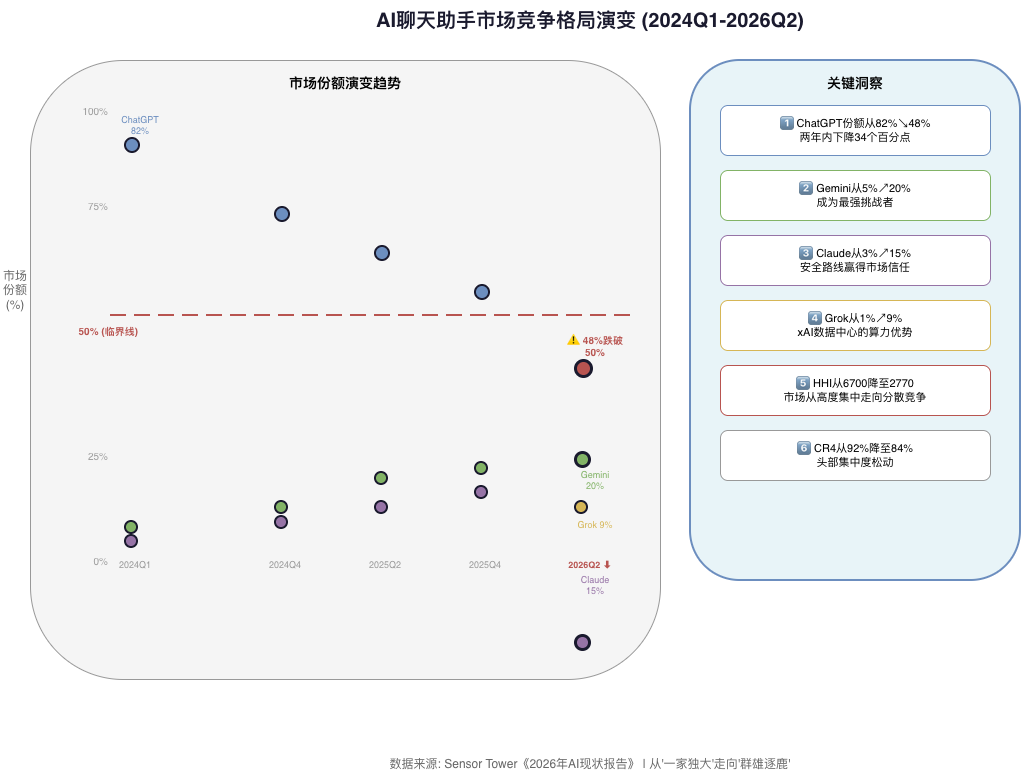The width and height of the screenshot is (1021, 779).
Task: Open the 成为最强挑战者 Gemini insight card
Action: click(x=855, y=195)
